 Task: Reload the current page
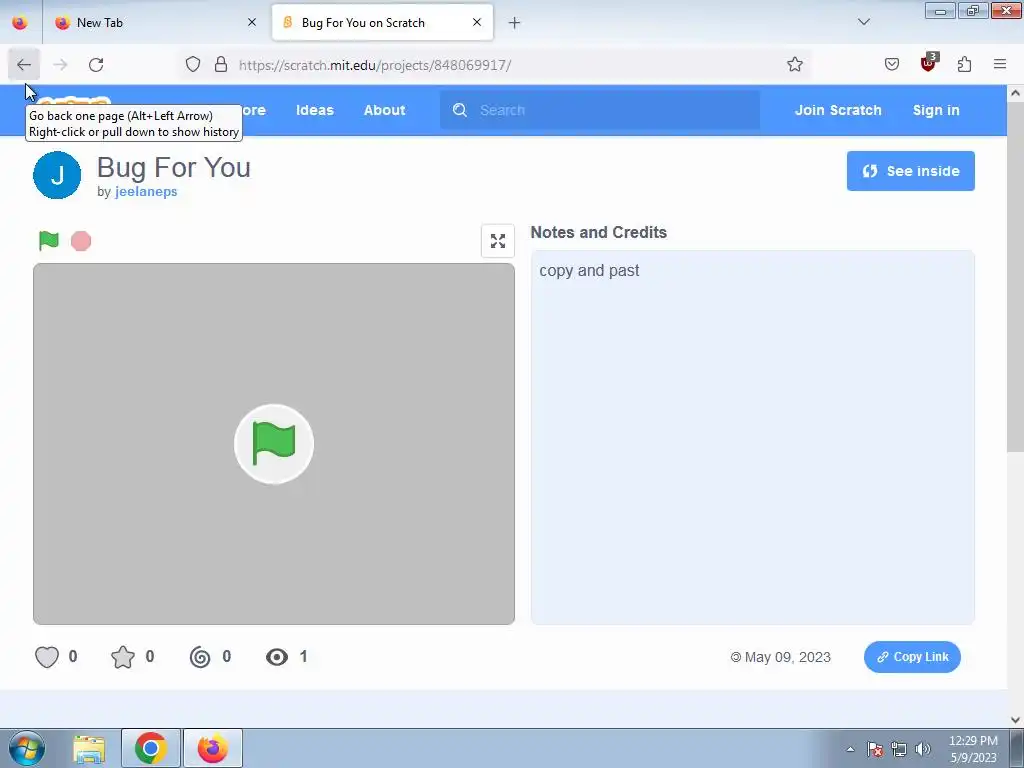96,65
